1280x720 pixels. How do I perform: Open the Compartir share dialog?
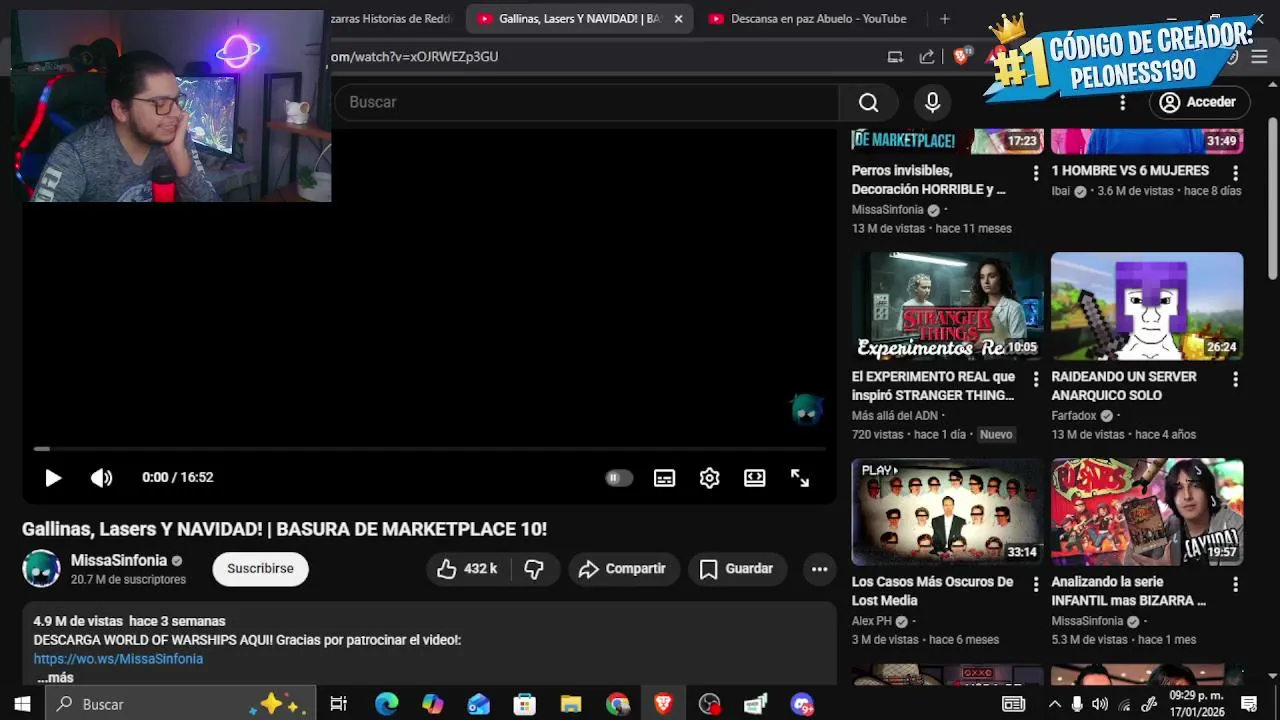pos(623,569)
